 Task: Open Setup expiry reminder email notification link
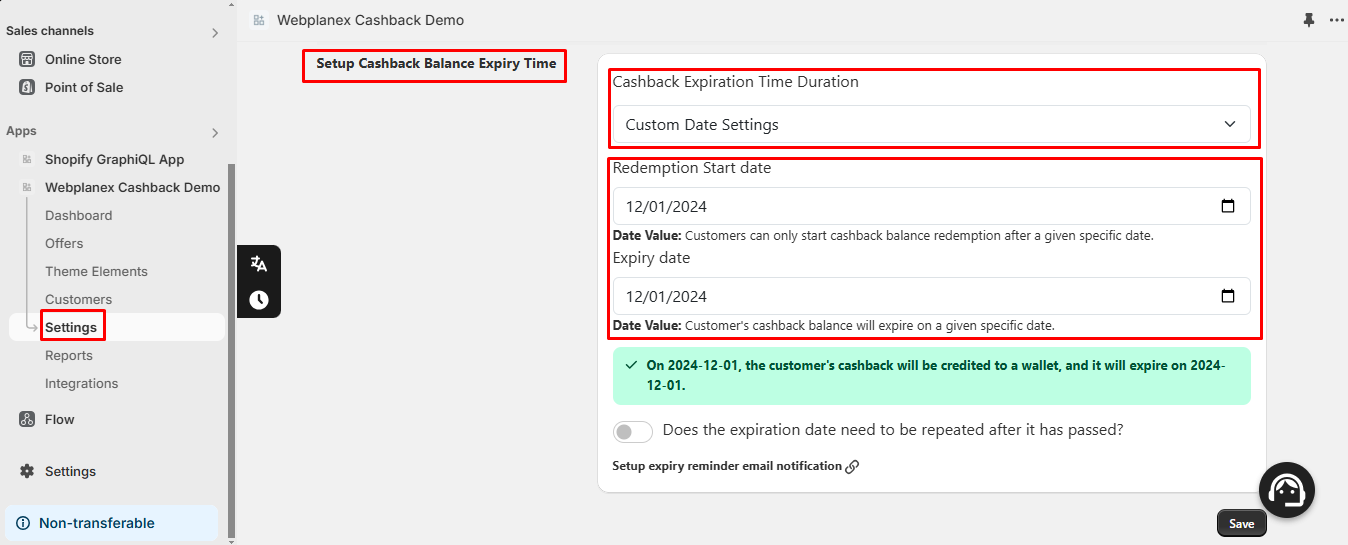tap(727, 466)
